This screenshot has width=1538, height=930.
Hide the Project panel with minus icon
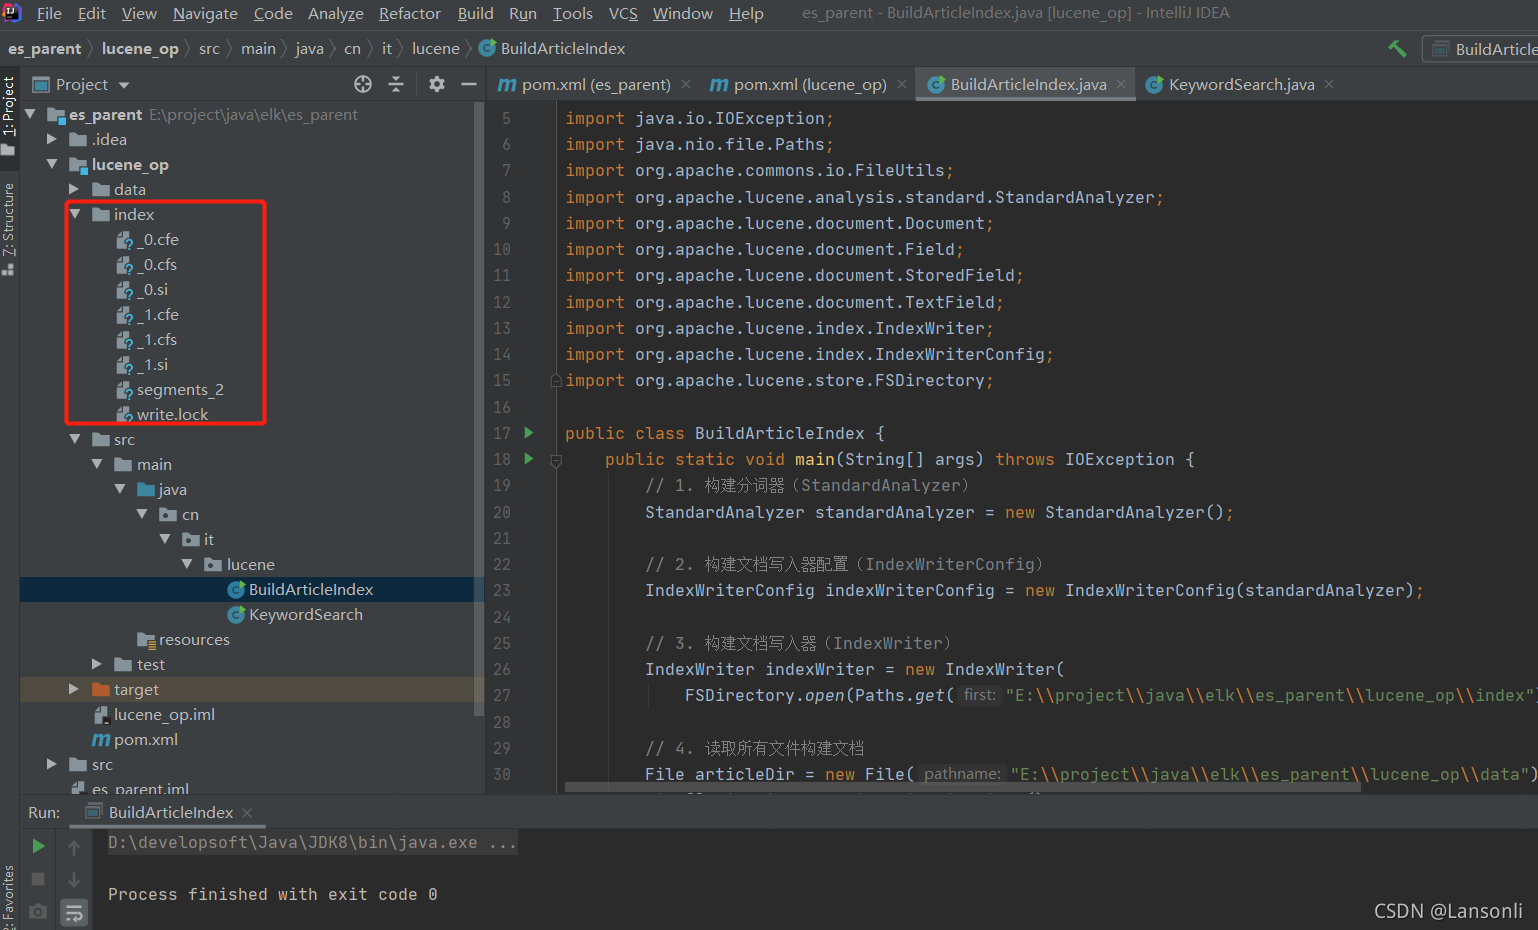(468, 85)
